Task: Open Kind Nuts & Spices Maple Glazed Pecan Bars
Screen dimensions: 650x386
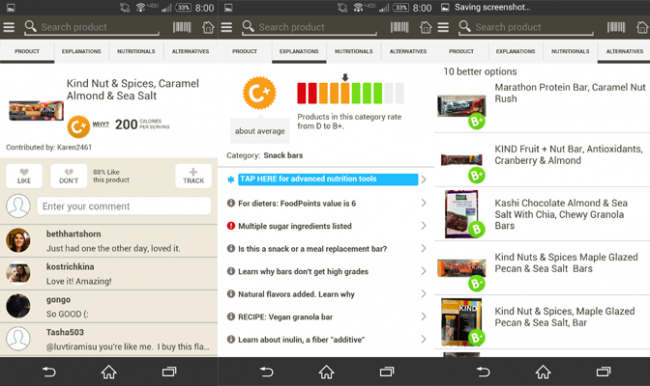Action: [x=542, y=268]
